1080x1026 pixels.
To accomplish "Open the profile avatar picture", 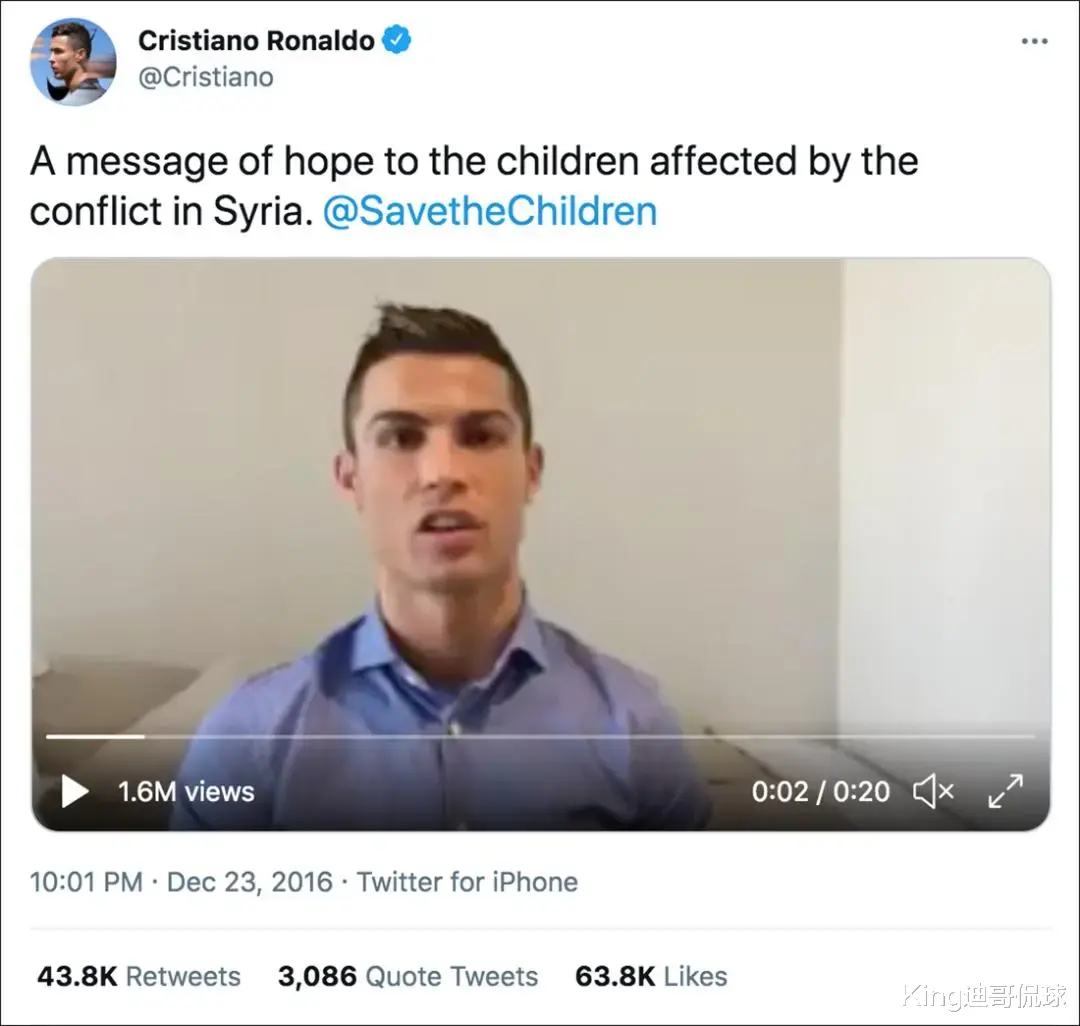I will tap(73, 62).
